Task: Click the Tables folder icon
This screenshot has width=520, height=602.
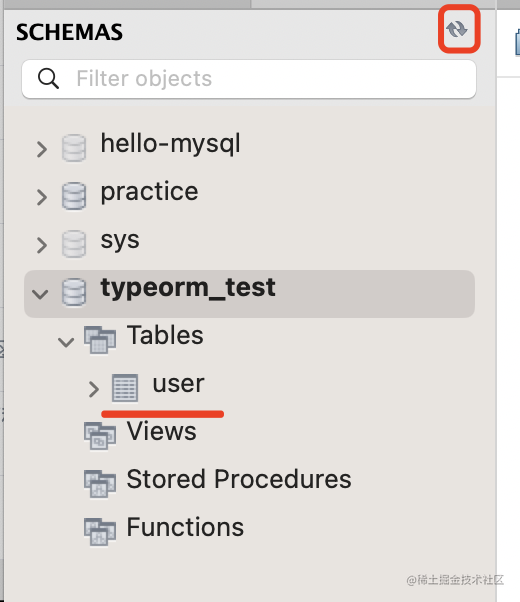Action: click(x=100, y=340)
